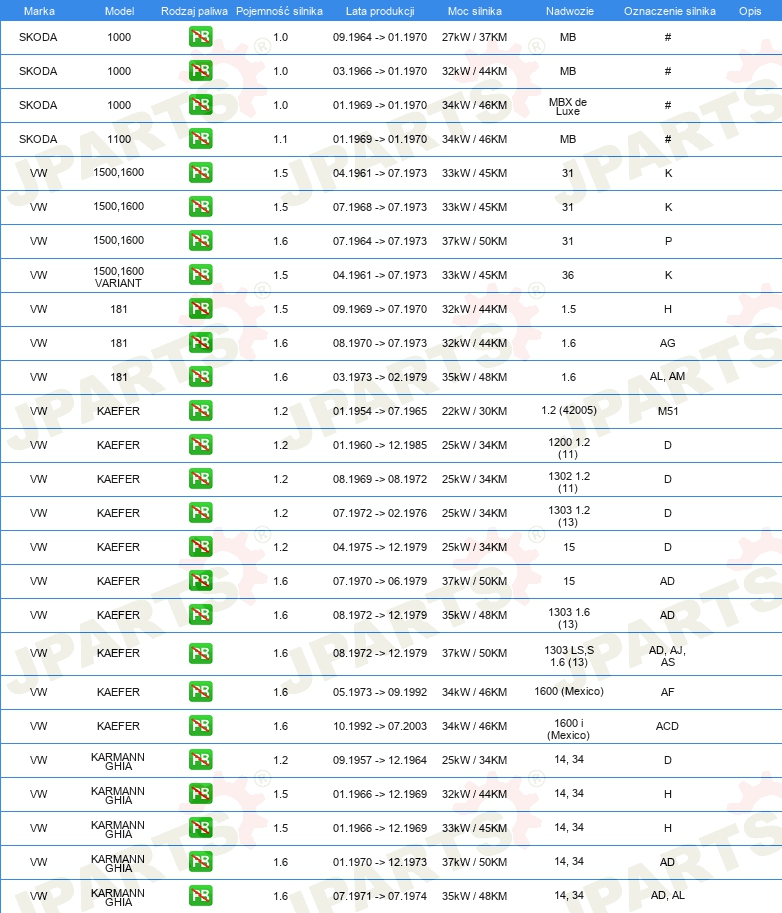The image size is (782, 913).
Task: Click fuel icon in SKODA 1000 03.1966 row
Action: pyautogui.click(x=200, y=70)
